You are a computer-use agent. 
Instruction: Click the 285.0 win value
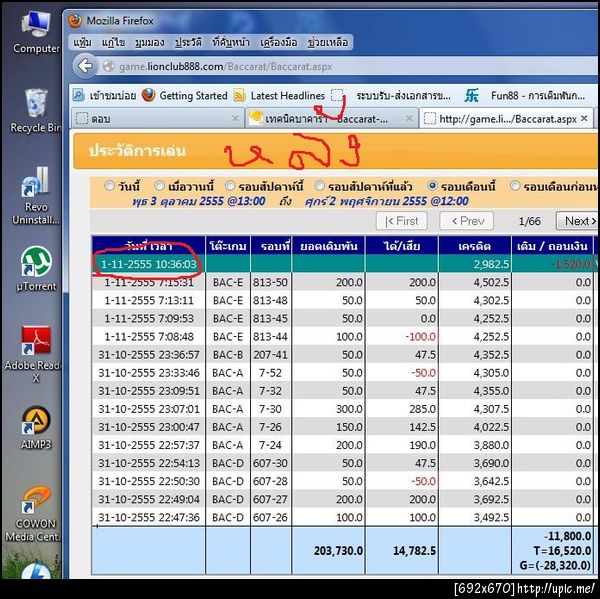click(424, 409)
